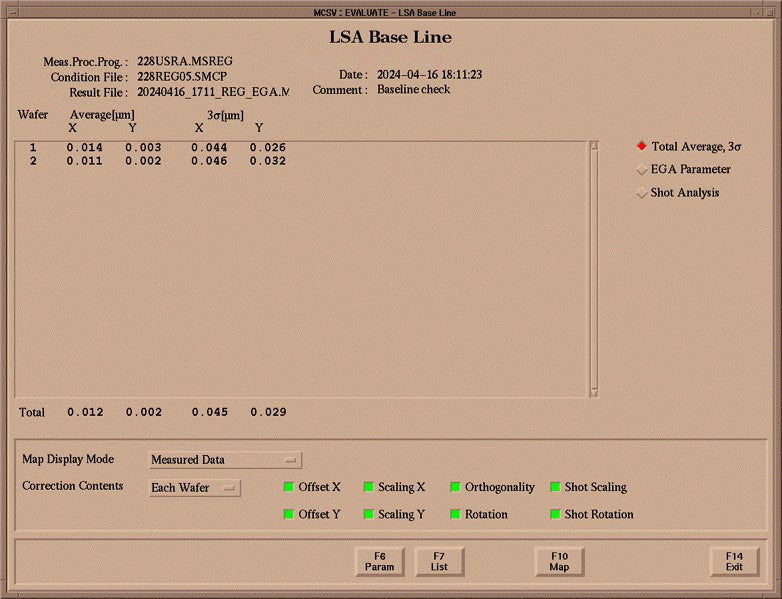Click the scroll up arrow of the wafer list

point(593,146)
